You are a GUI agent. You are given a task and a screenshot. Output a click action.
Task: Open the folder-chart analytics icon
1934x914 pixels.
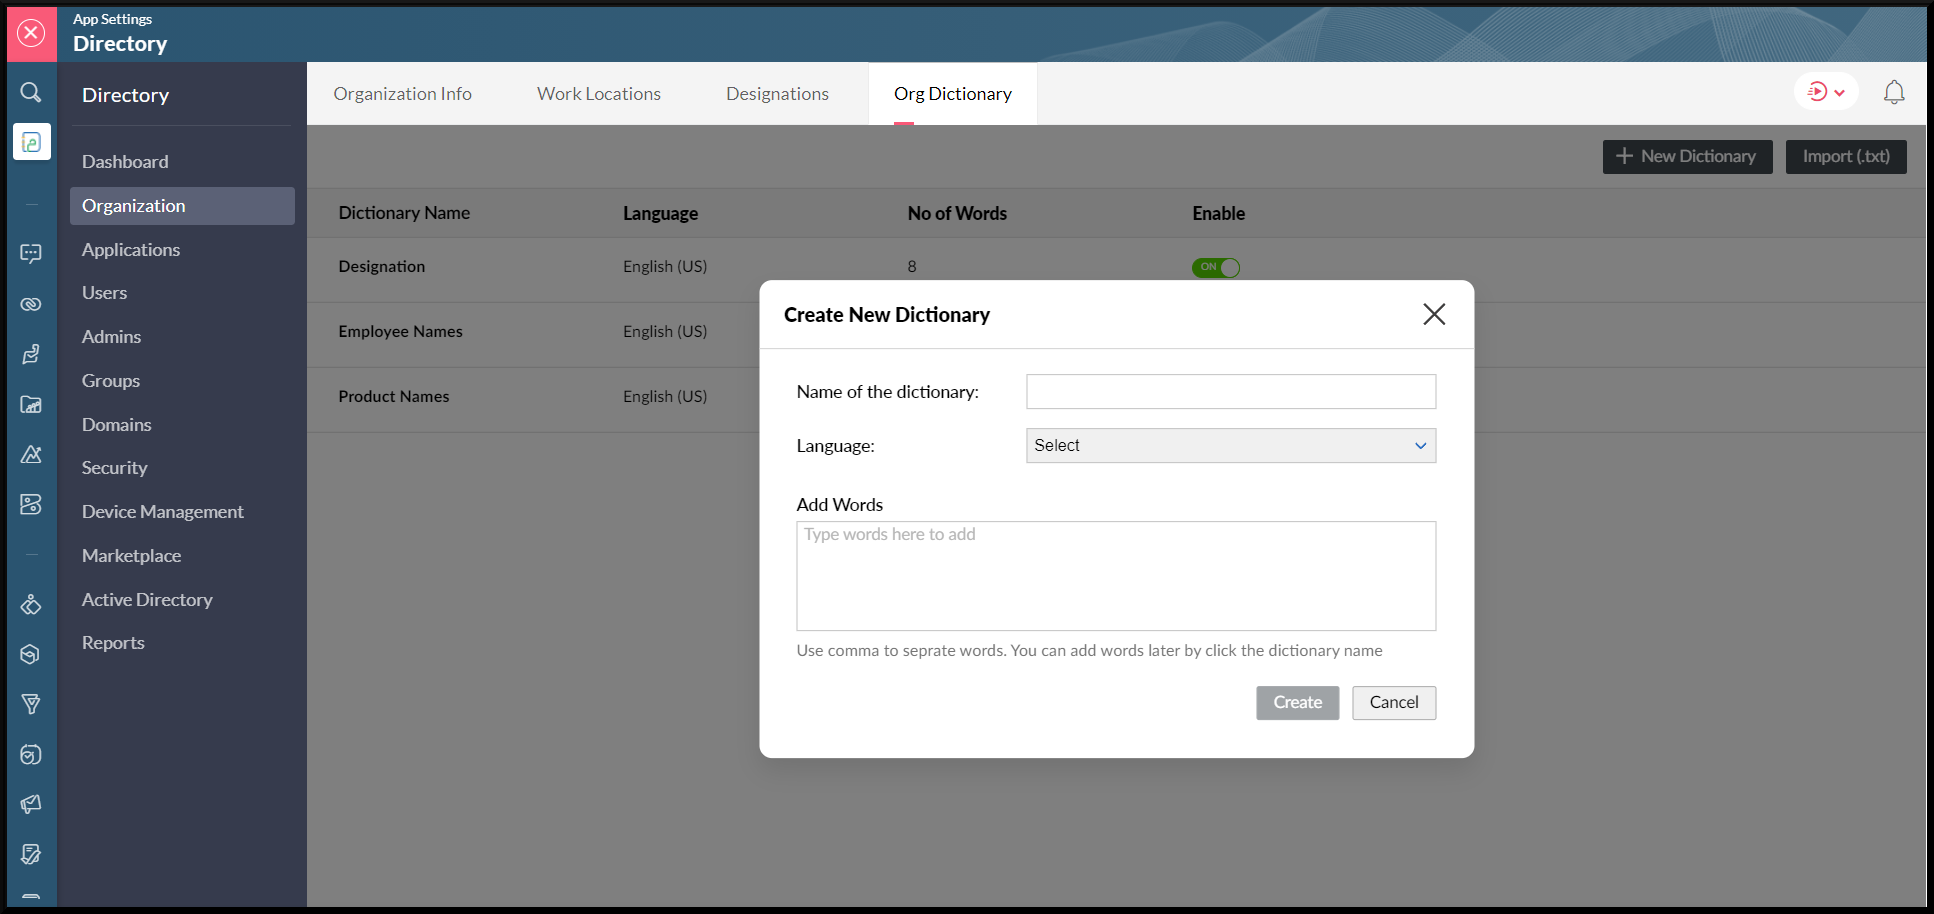click(31, 404)
